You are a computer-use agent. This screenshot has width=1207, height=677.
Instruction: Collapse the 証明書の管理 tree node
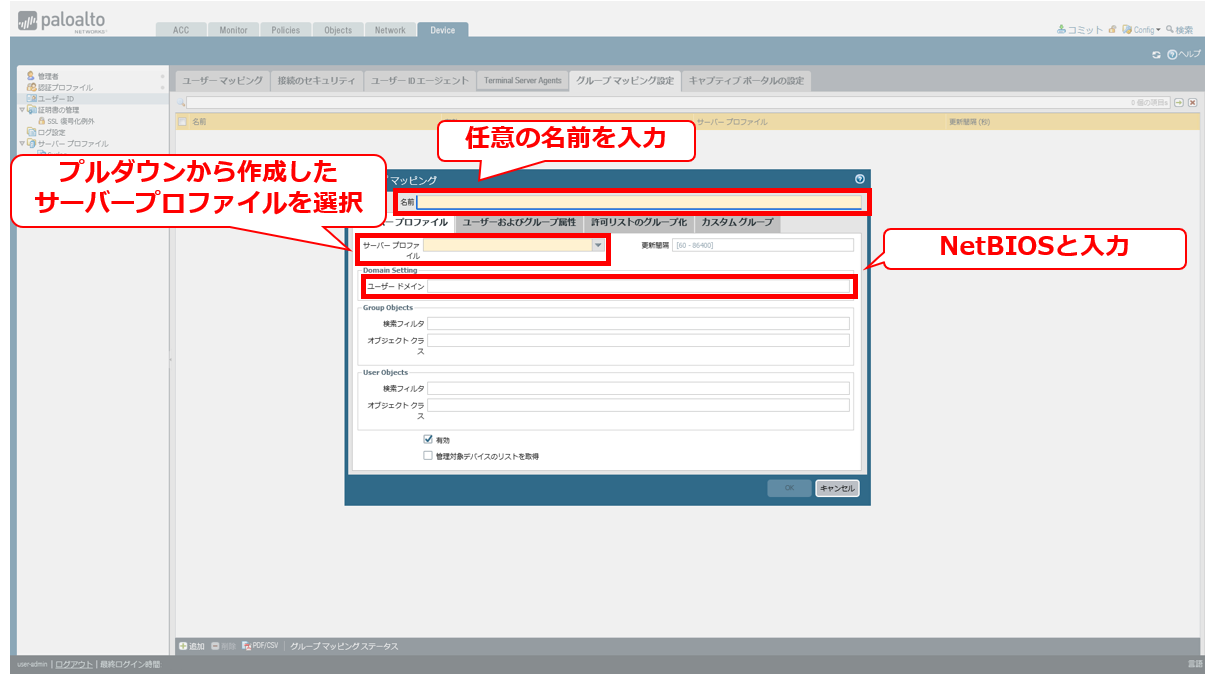22,110
